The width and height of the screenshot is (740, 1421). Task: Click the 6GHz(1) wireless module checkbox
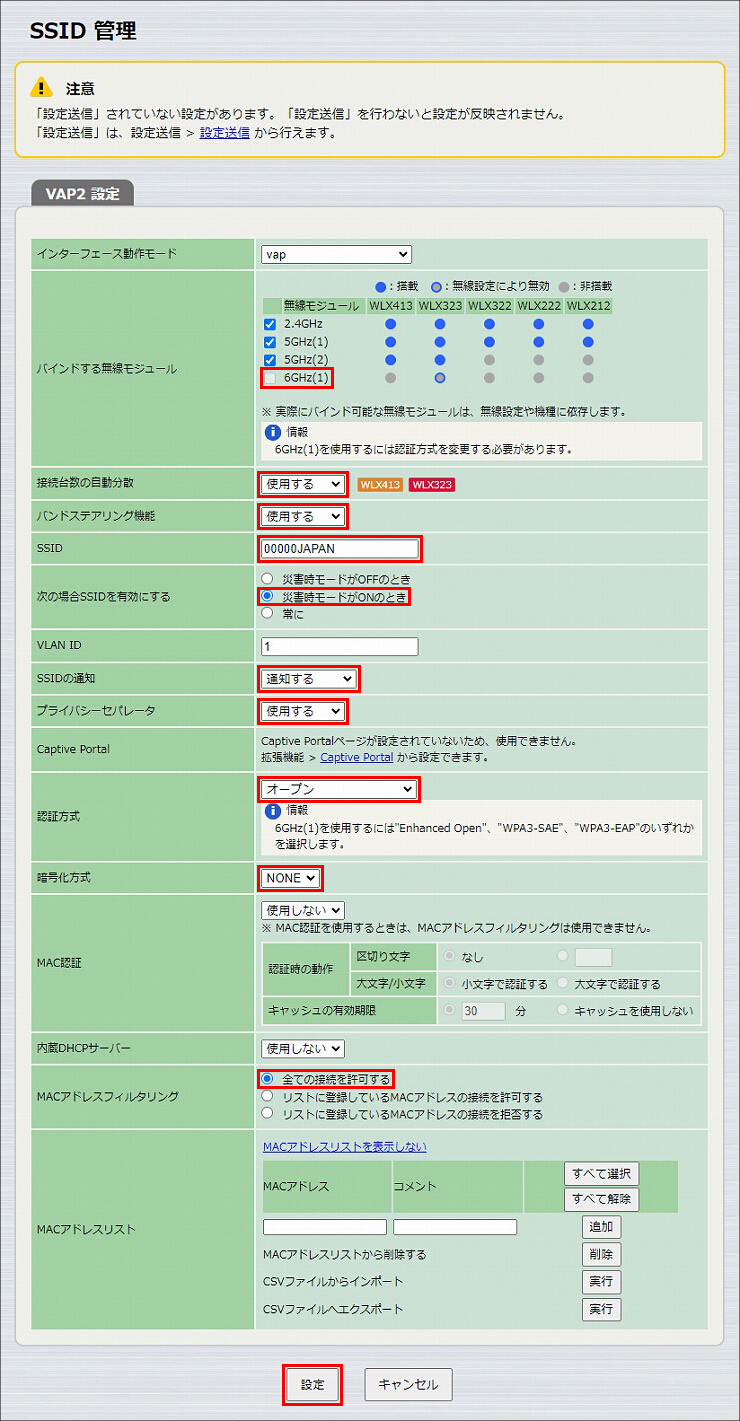pos(270,378)
